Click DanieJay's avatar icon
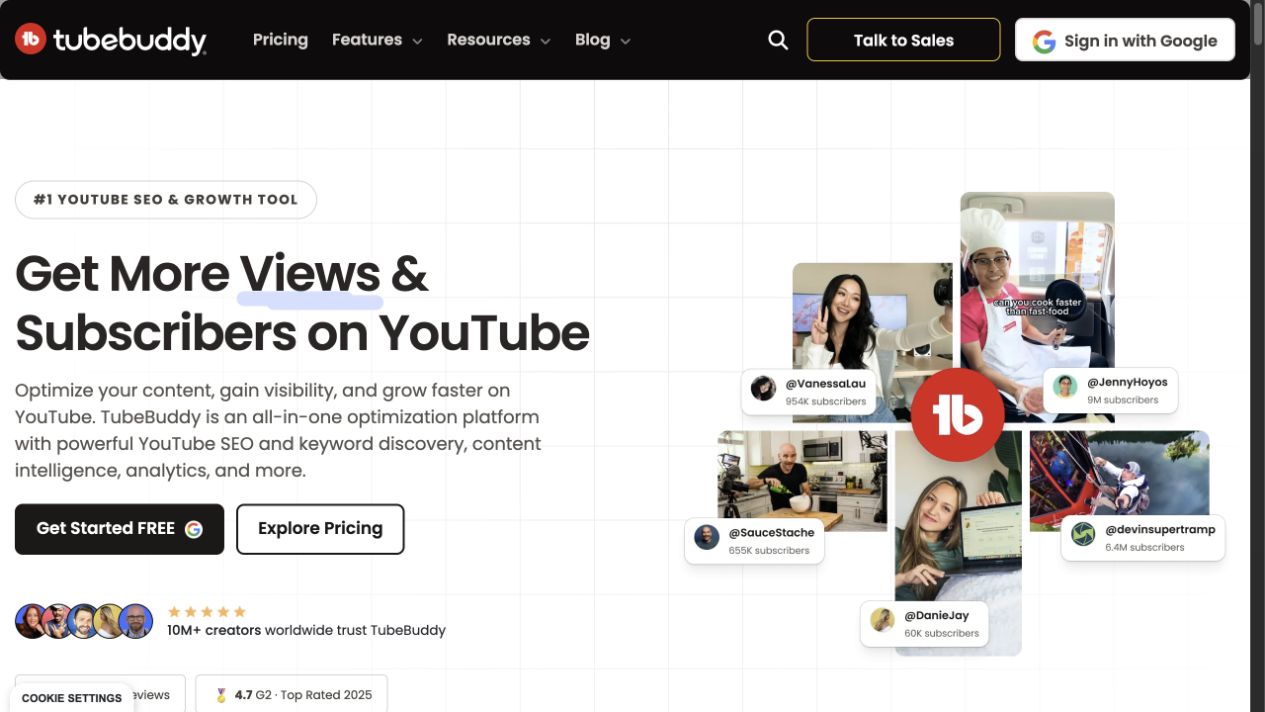Image resolution: width=1265 pixels, height=712 pixels. point(882,620)
